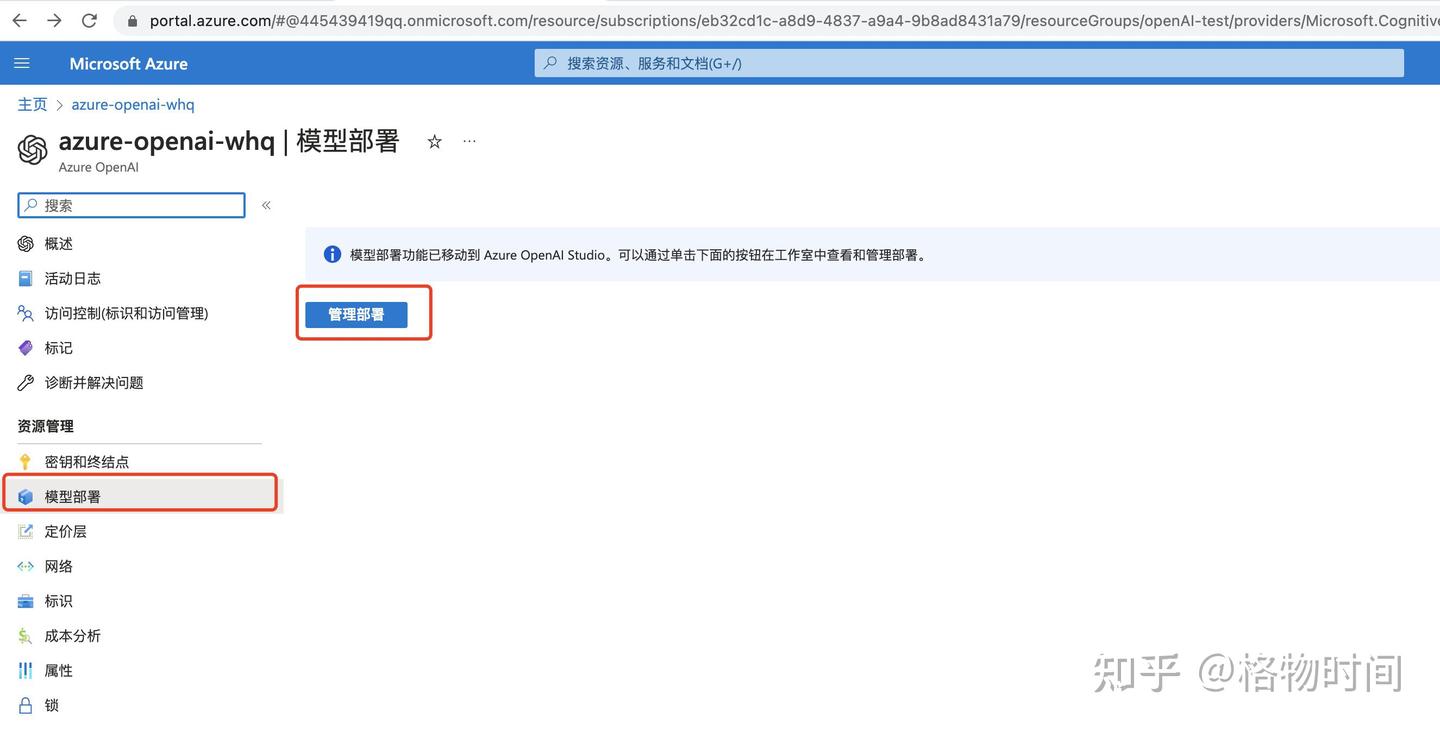The height and width of the screenshot is (731, 1440).
Task: Open 活动日志 from the left menu
Action: click(72, 278)
